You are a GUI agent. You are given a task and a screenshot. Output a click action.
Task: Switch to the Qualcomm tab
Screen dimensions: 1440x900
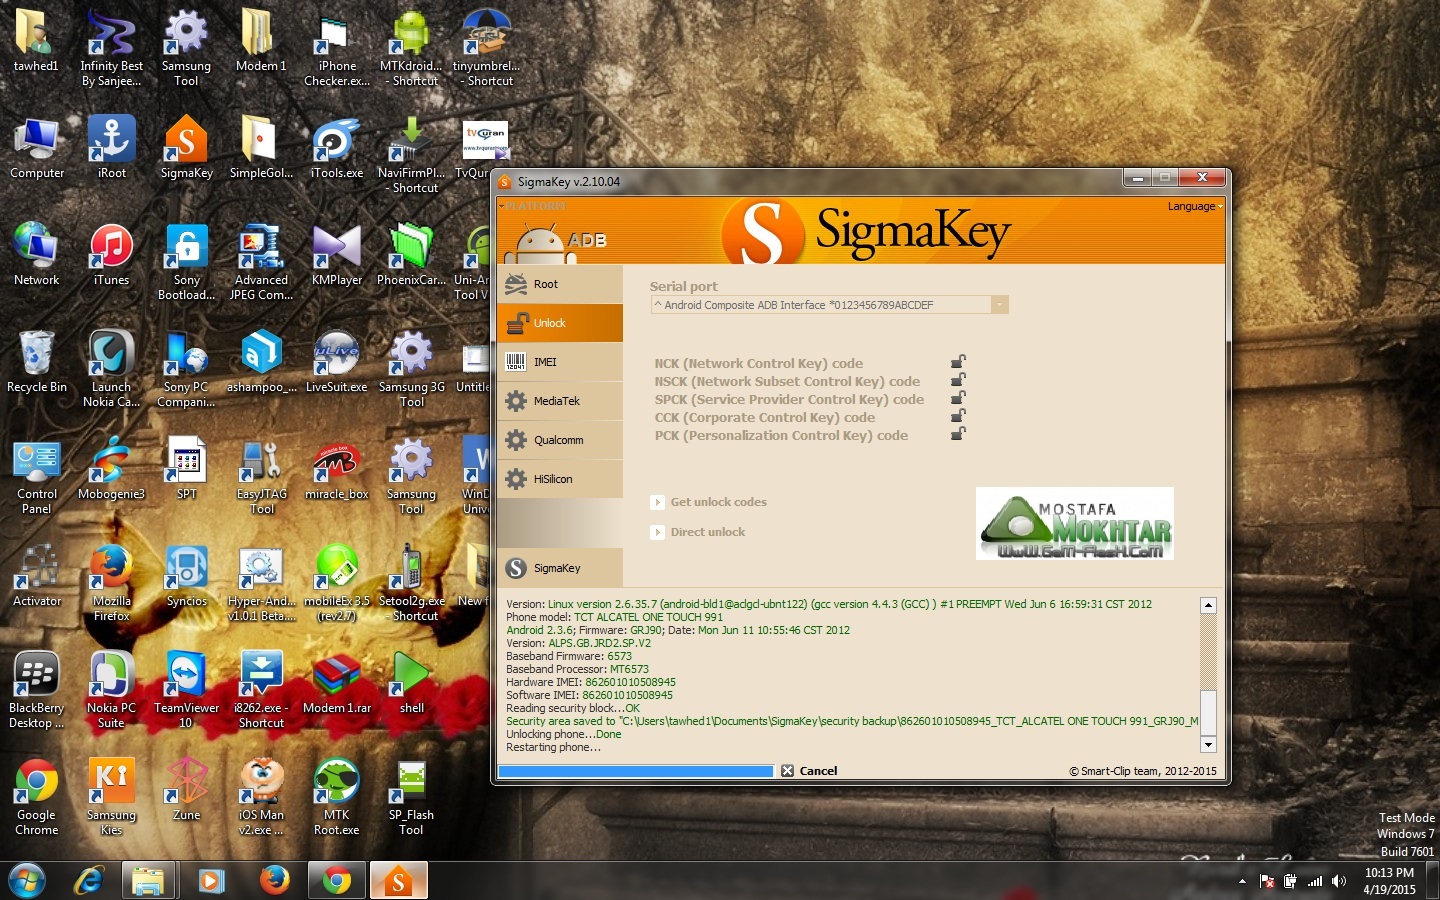click(559, 440)
